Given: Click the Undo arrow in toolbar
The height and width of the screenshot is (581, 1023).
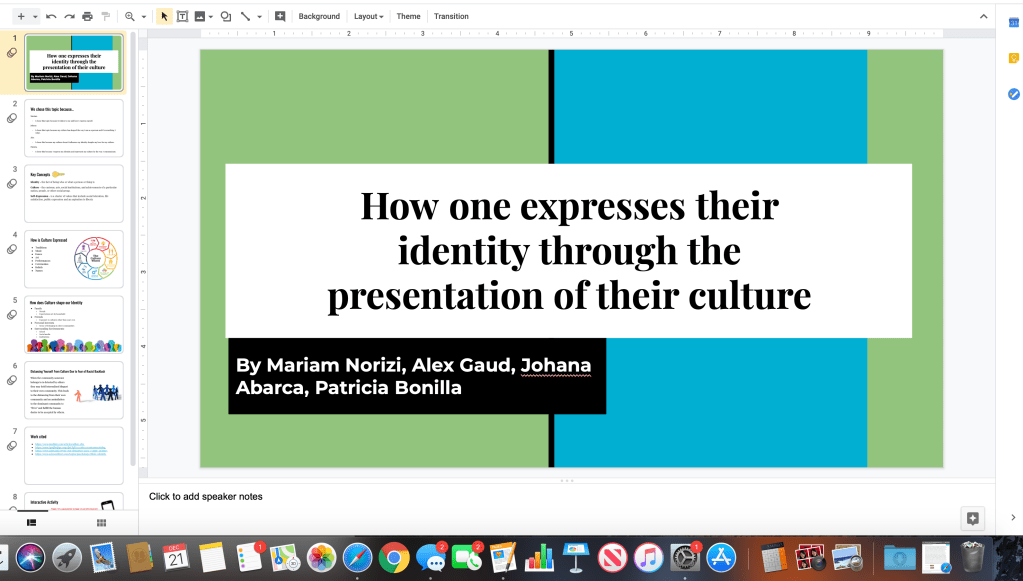Looking at the screenshot, I should click(x=51, y=17).
